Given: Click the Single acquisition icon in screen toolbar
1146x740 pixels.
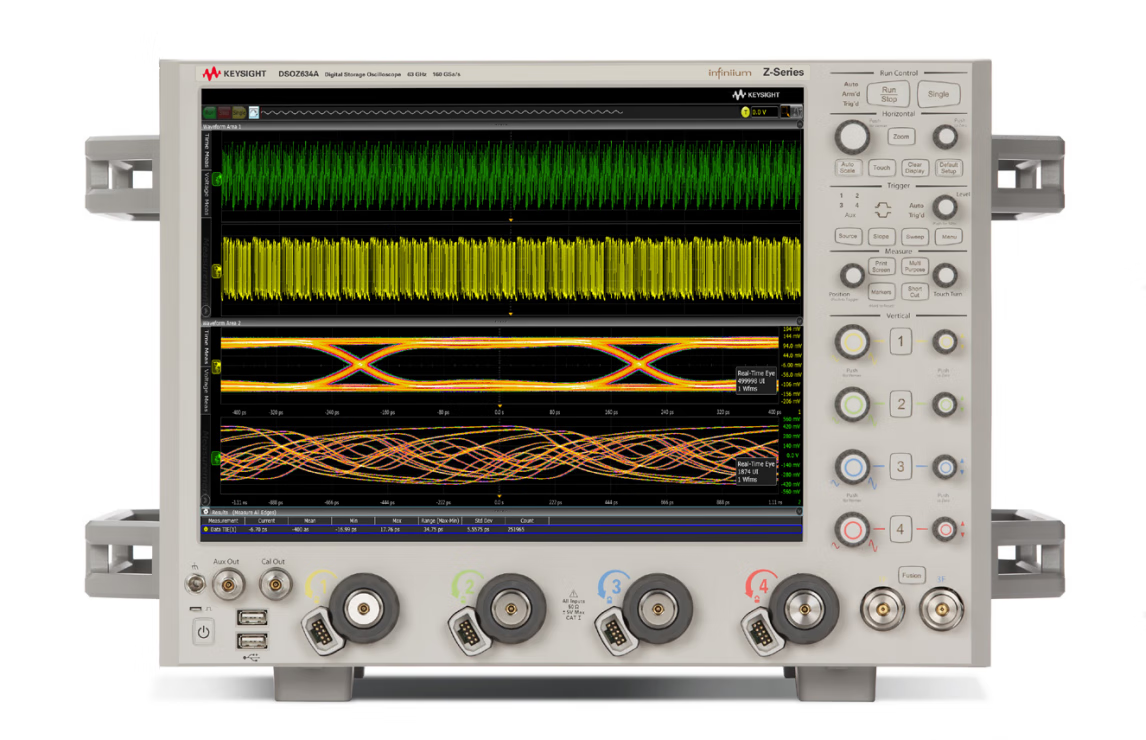Looking at the screenshot, I should coord(240,112).
